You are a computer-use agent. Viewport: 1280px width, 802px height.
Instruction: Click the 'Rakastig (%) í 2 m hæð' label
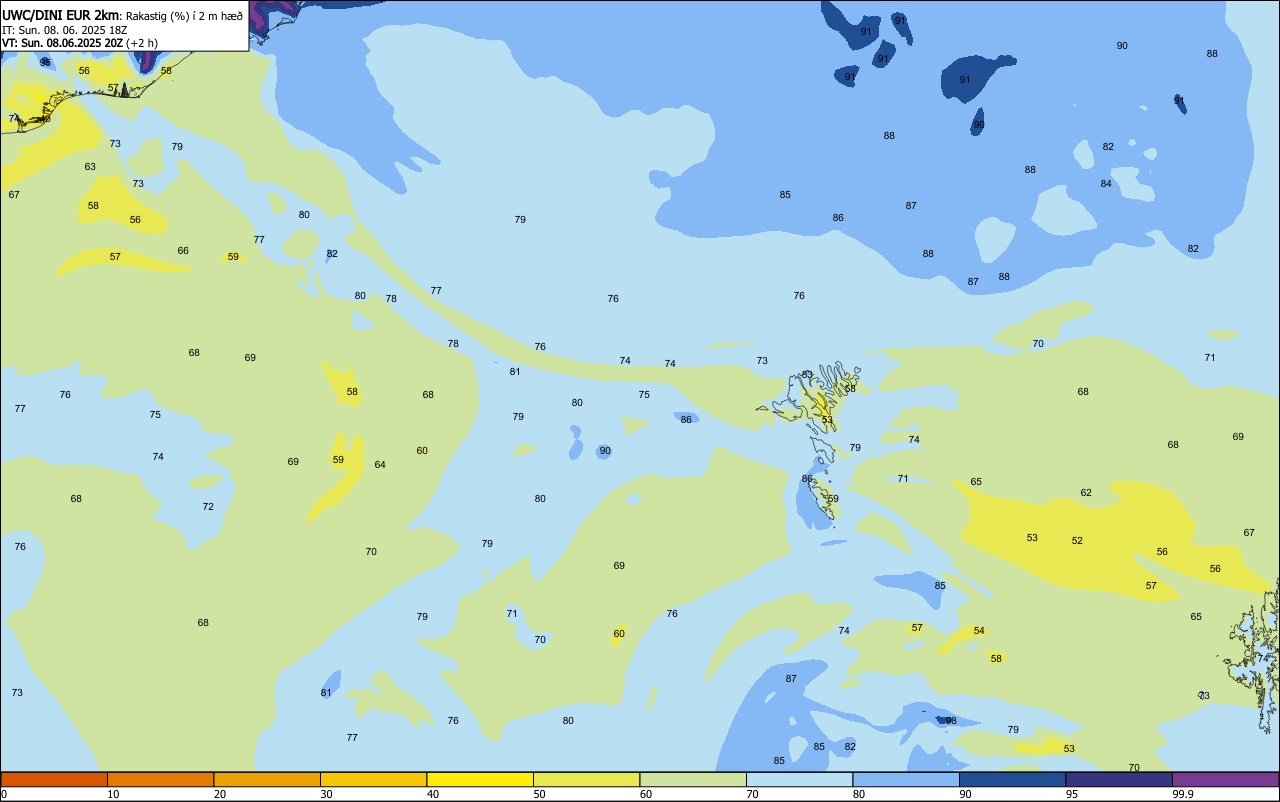click(x=184, y=16)
